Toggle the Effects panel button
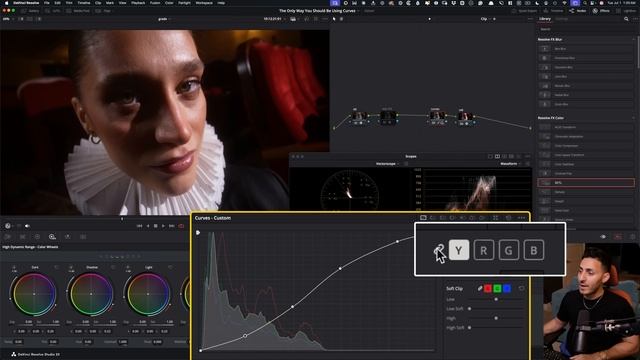 pos(601,11)
